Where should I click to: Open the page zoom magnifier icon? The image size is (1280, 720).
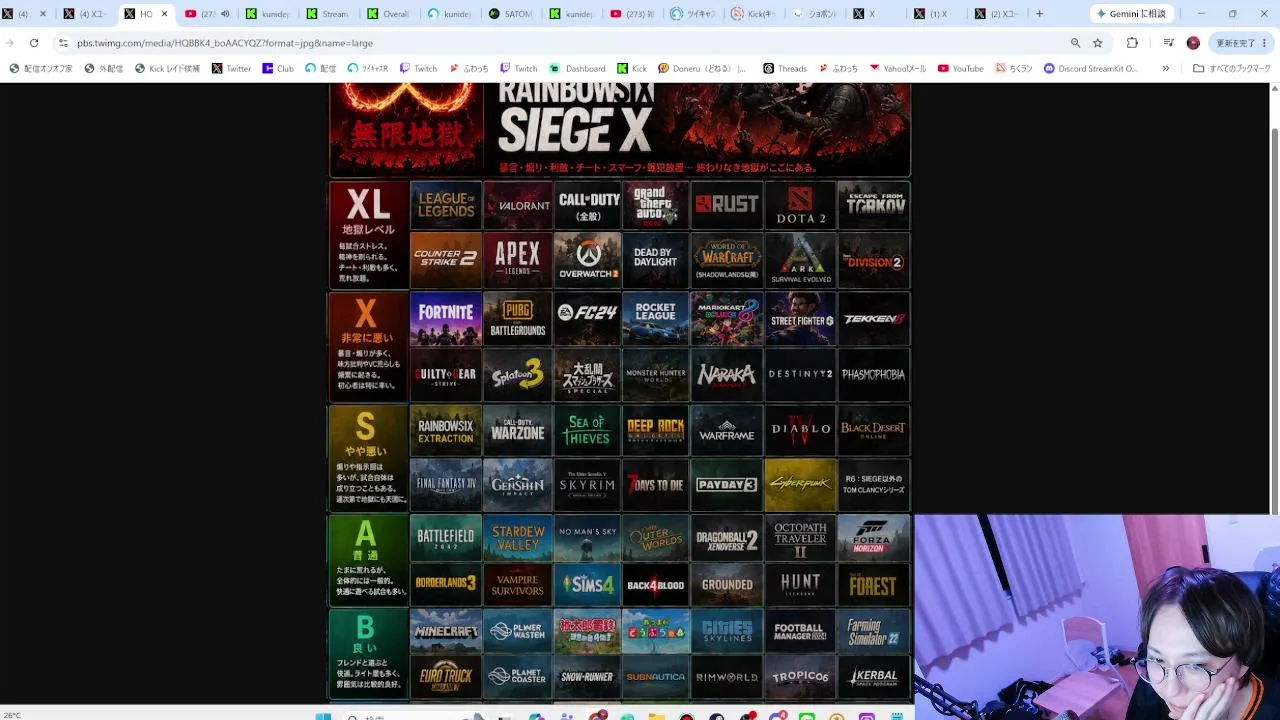point(1075,43)
